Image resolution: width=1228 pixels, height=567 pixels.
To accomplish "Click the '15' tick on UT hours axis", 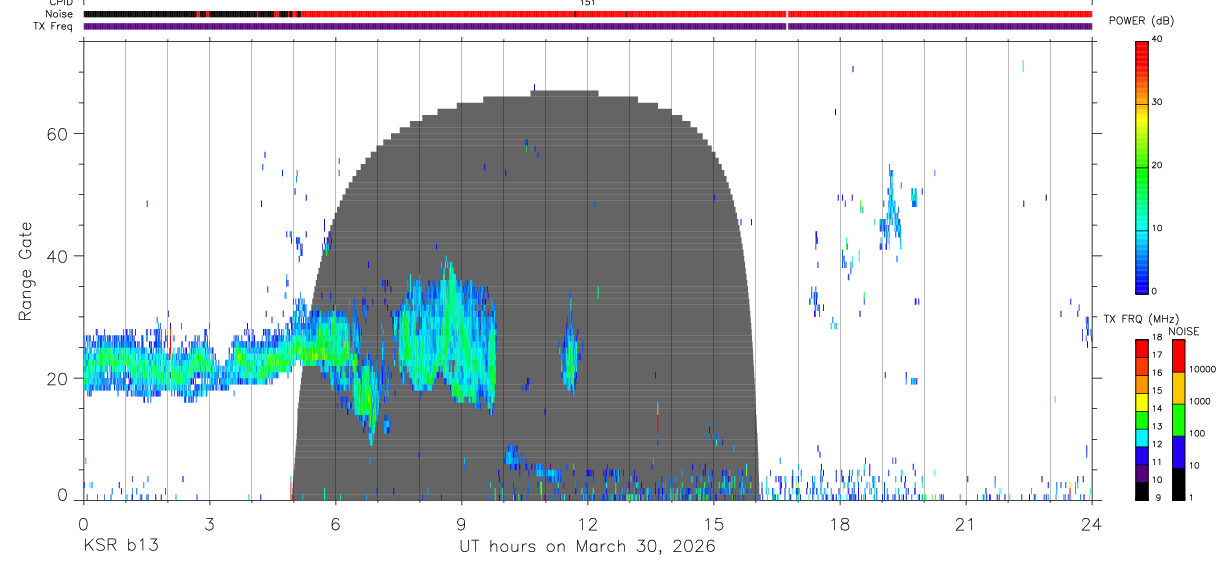I will pyautogui.click(x=713, y=523).
